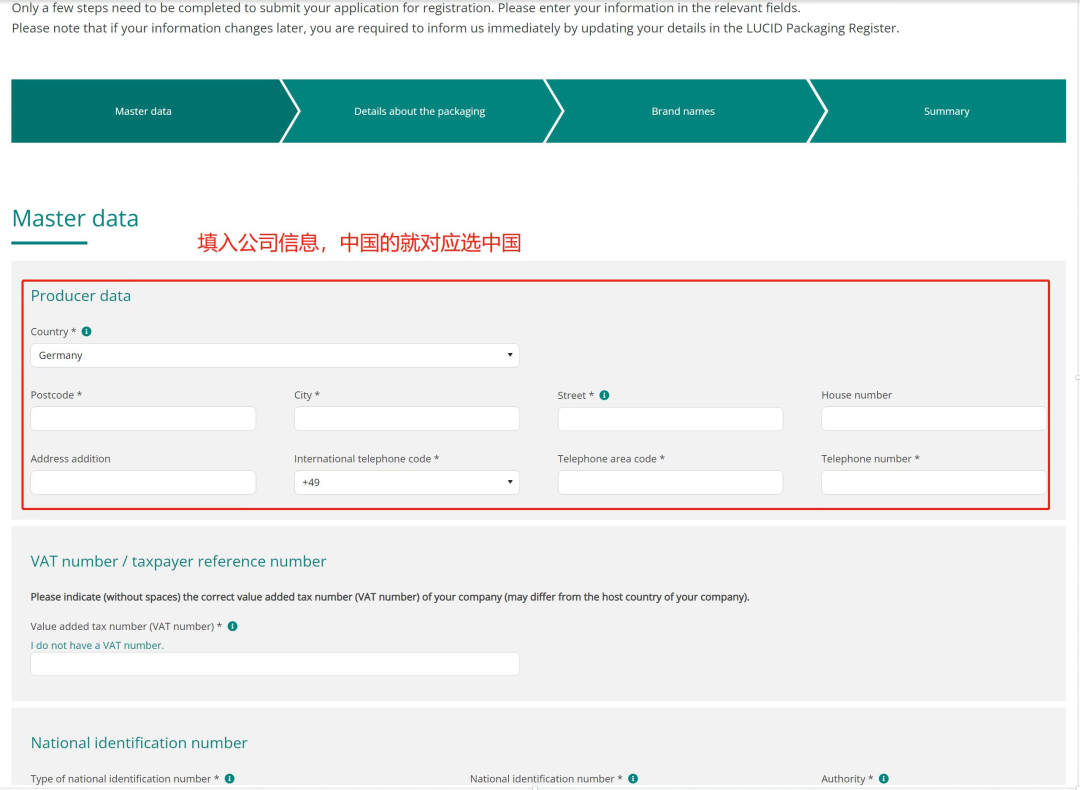Click info icon by Type of national identification number
1080x790 pixels.
(x=229, y=778)
